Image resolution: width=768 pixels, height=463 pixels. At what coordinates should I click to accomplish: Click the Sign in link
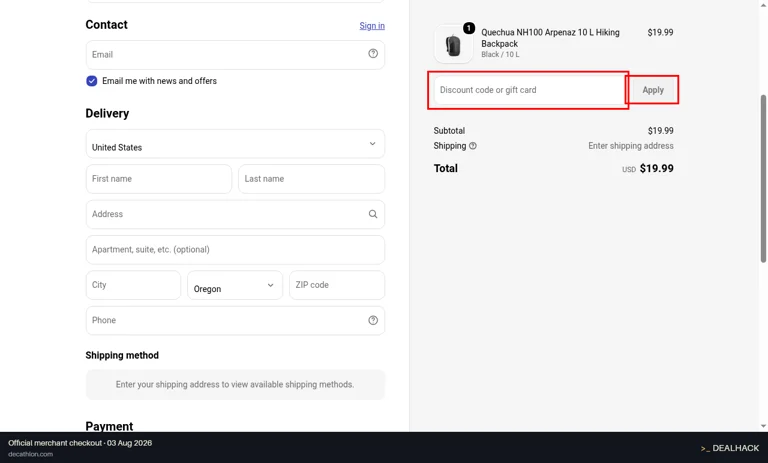click(x=372, y=25)
